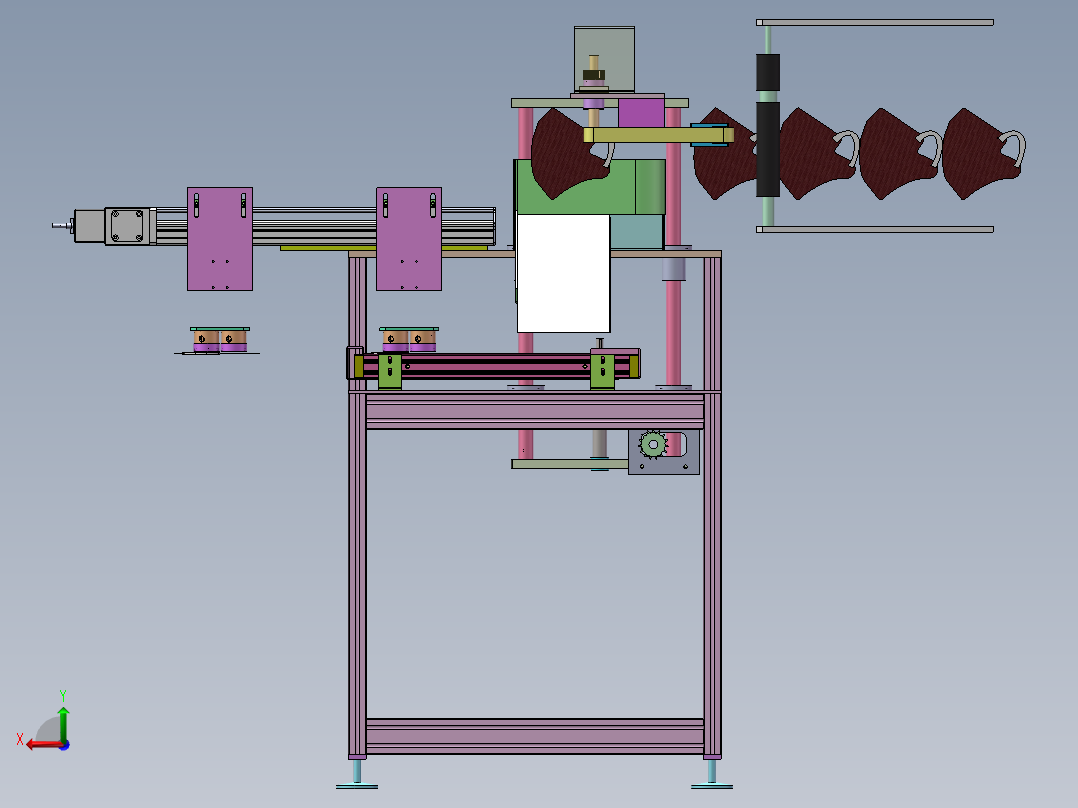
Task: Select the magenta block under the top plate
Action: pos(641,113)
